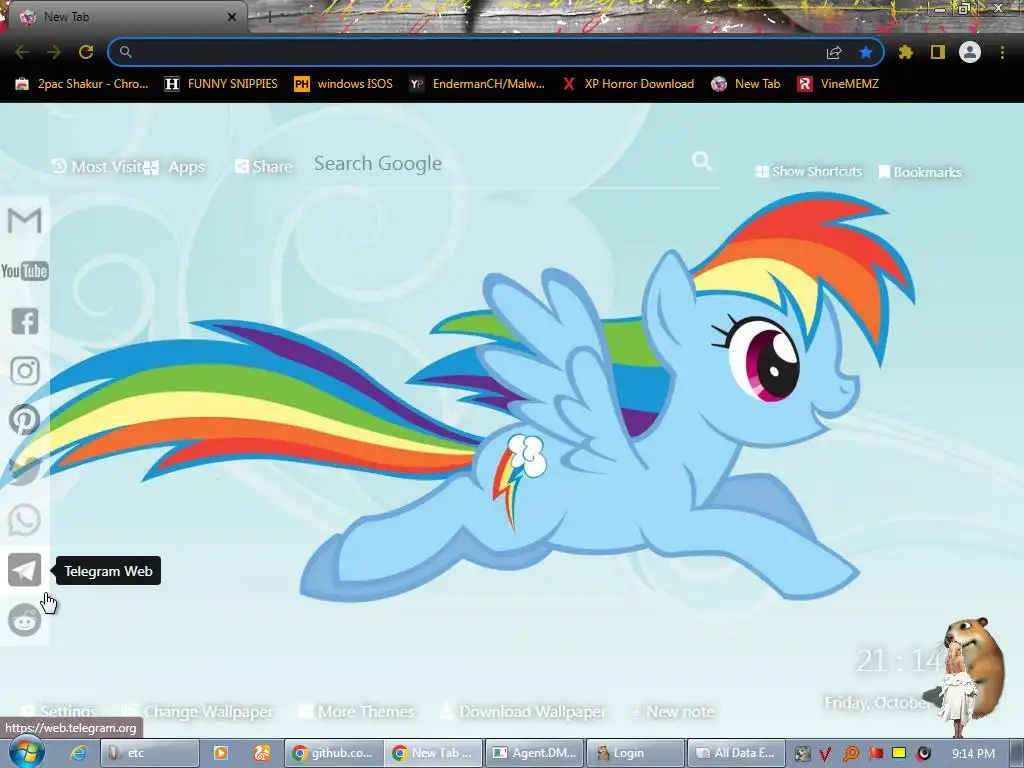Open the Telegram Web sidebar shortcut

[25, 570]
